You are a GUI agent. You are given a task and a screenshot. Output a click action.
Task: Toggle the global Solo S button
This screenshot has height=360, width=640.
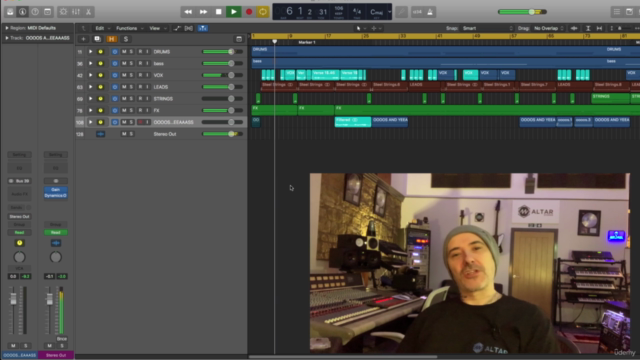coord(125,39)
